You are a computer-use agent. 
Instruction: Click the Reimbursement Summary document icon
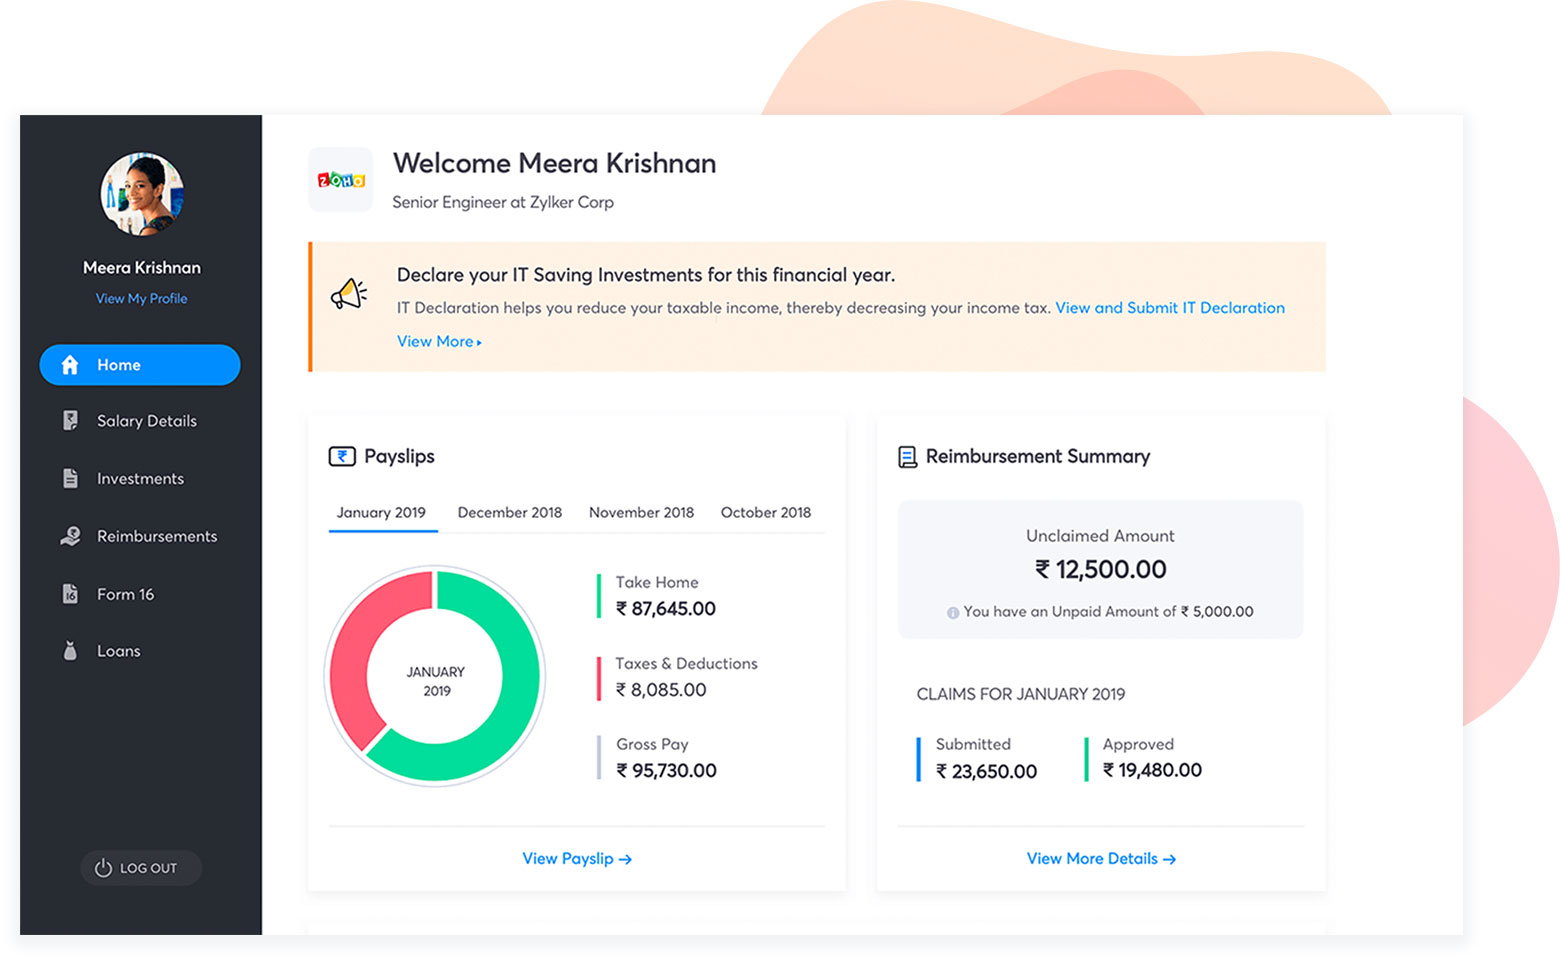pos(907,455)
